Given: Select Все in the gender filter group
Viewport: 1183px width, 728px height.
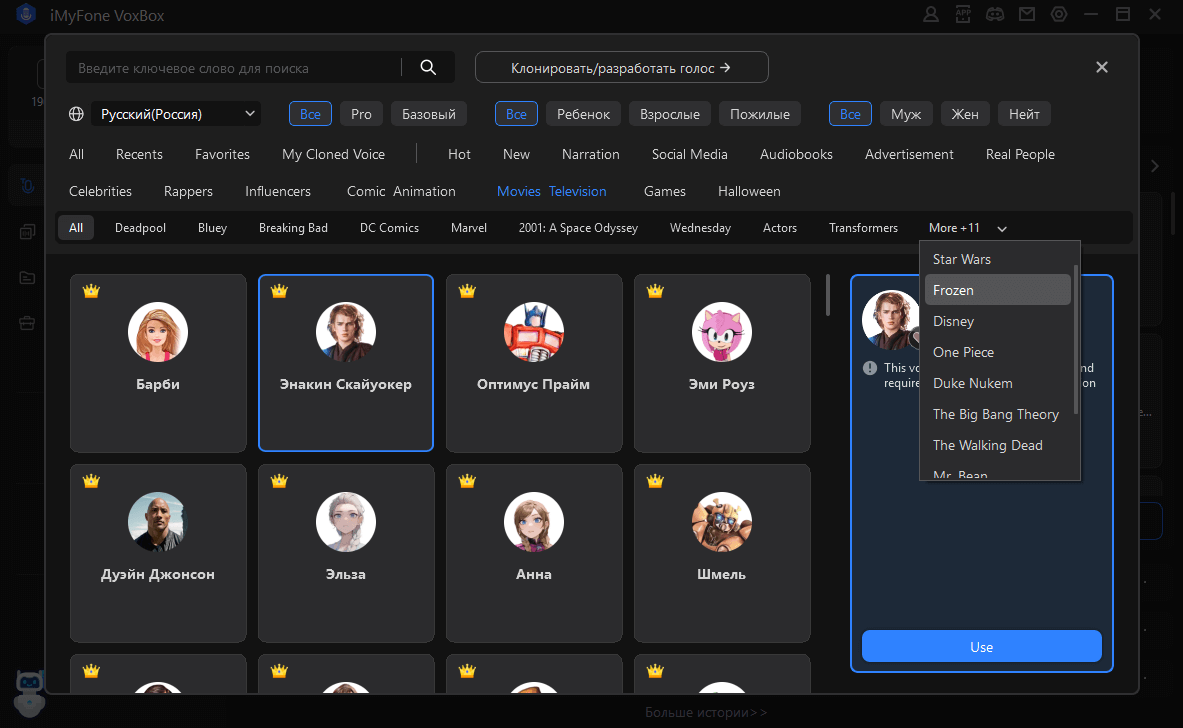Looking at the screenshot, I should (x=850, y=114).
